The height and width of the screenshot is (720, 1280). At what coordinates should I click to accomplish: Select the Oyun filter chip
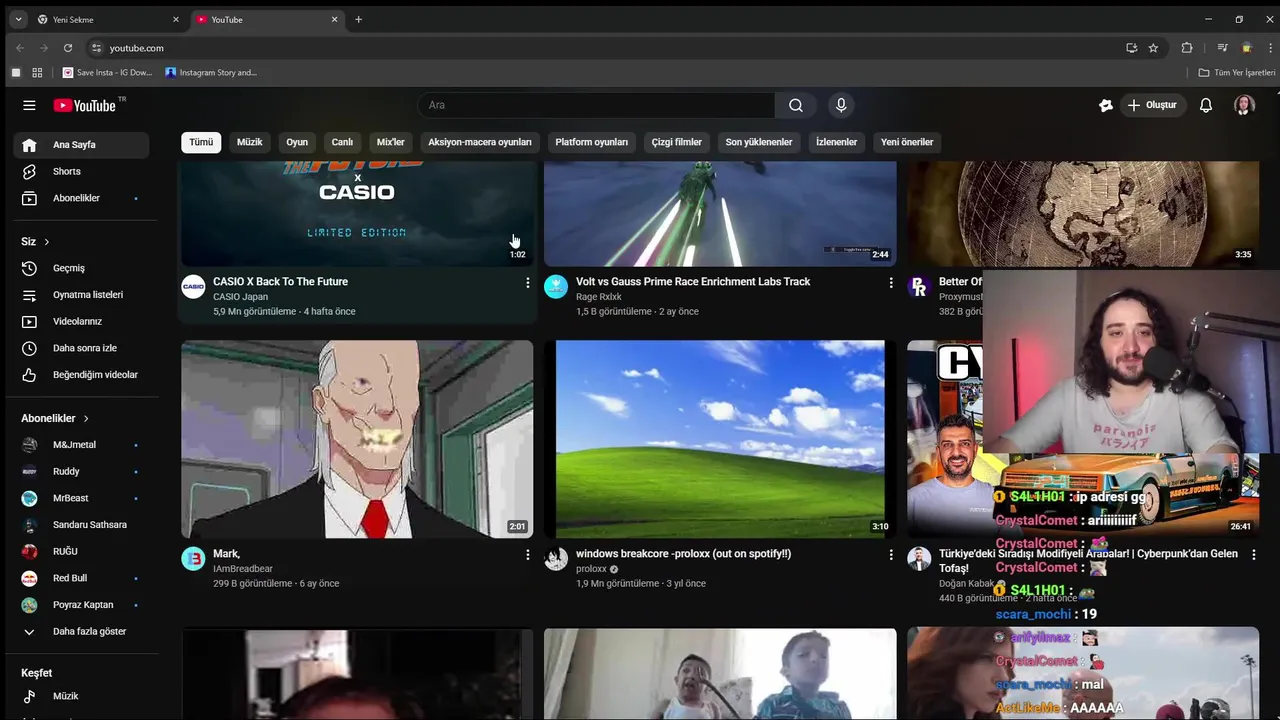pyautogui.click(x=297, y=142)
